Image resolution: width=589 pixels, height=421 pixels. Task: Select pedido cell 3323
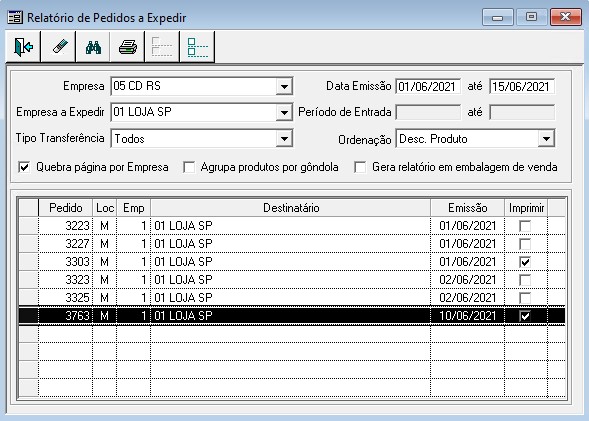point(65,280)
